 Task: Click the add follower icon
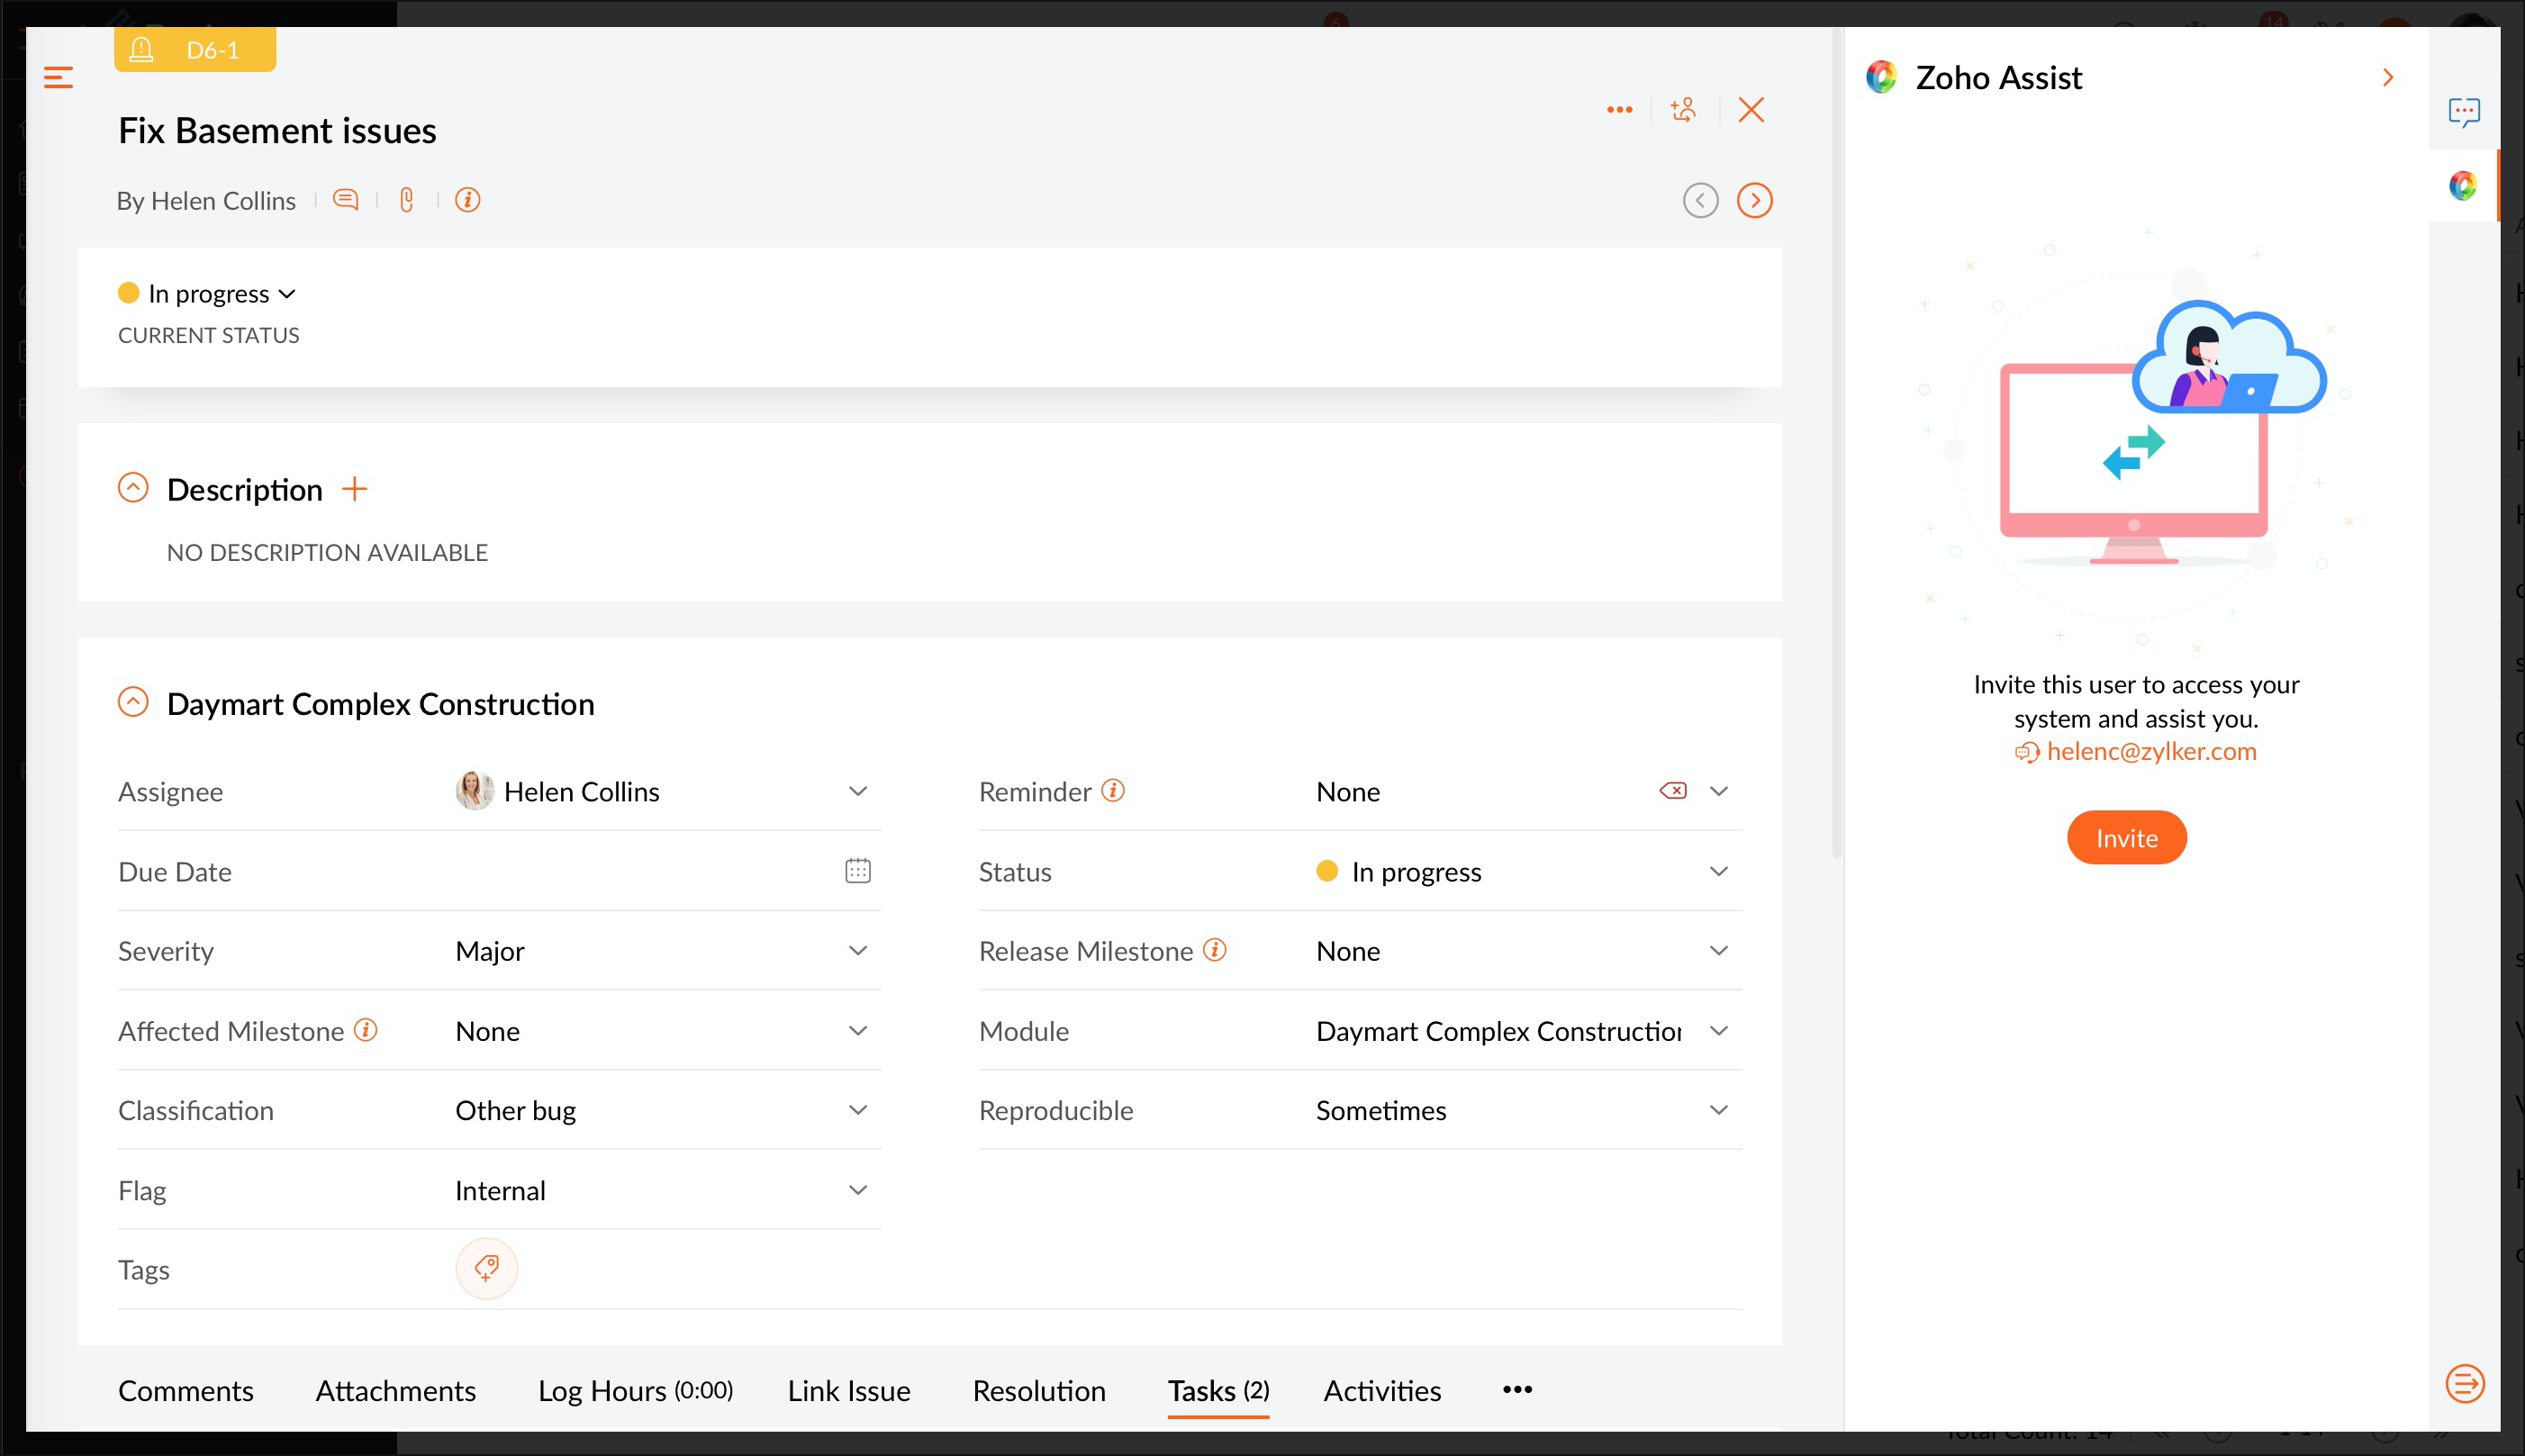[1683, 110]
